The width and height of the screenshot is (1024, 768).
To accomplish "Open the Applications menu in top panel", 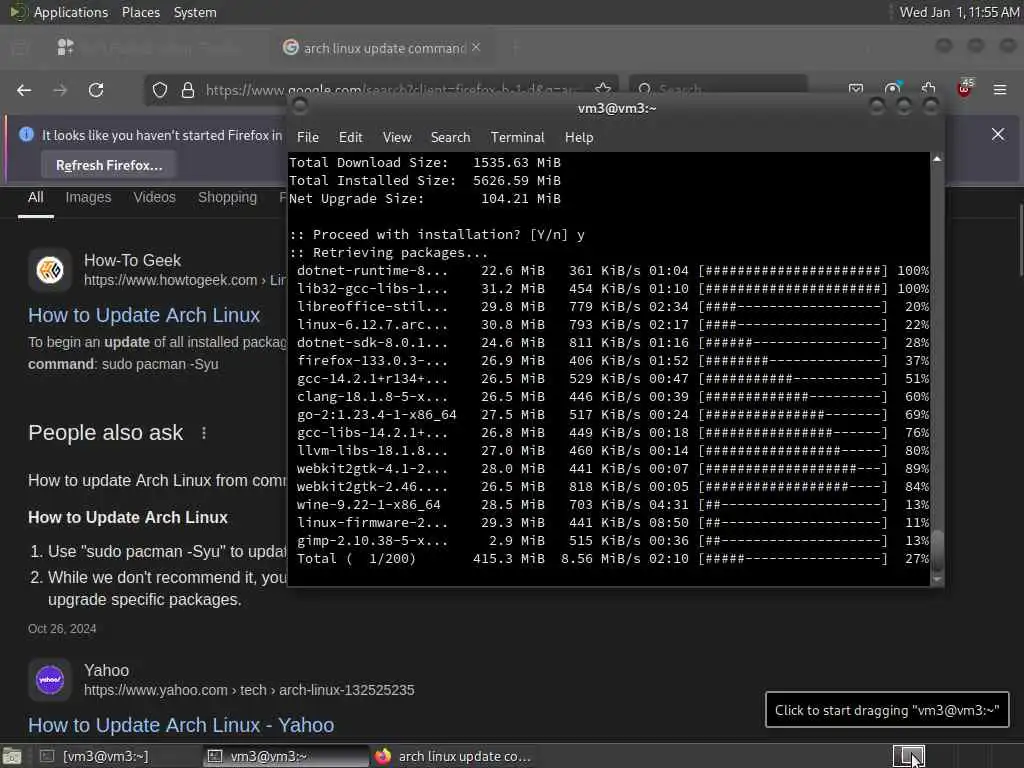I will click(x=71, y=12).
